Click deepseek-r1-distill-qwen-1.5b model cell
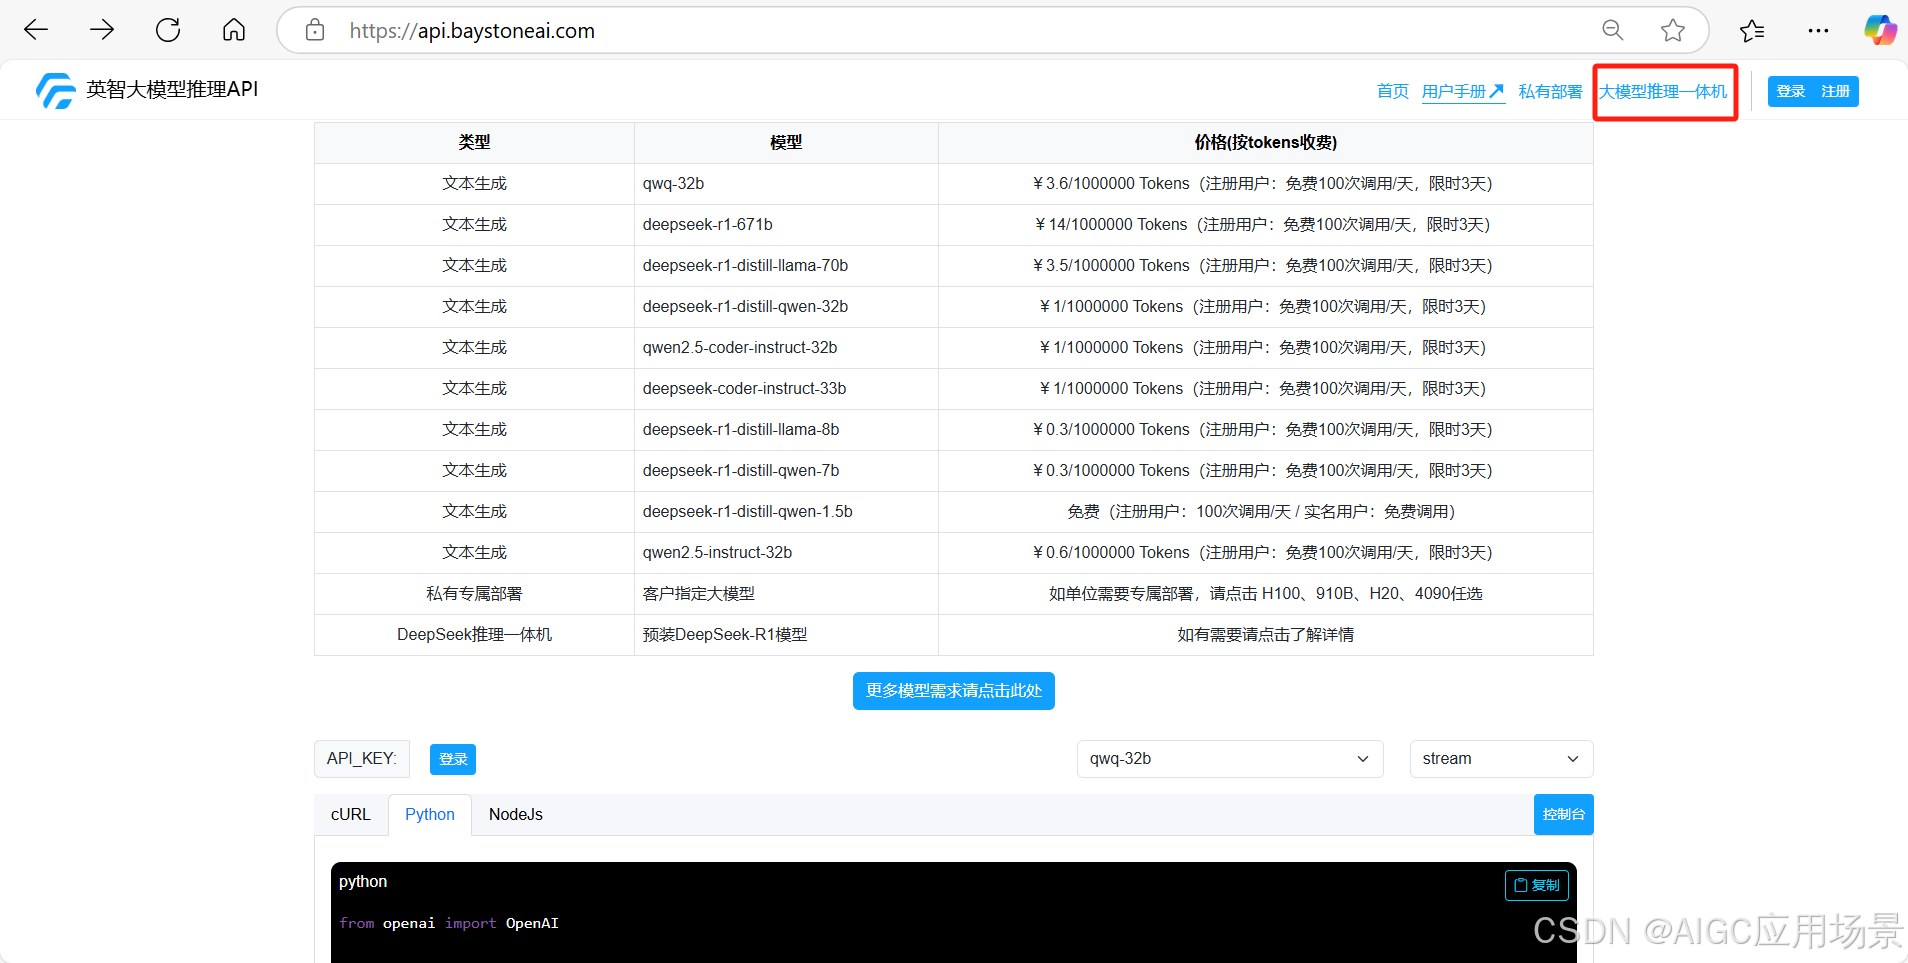This screenshot has width=1908, height=963. click(786, 512)
